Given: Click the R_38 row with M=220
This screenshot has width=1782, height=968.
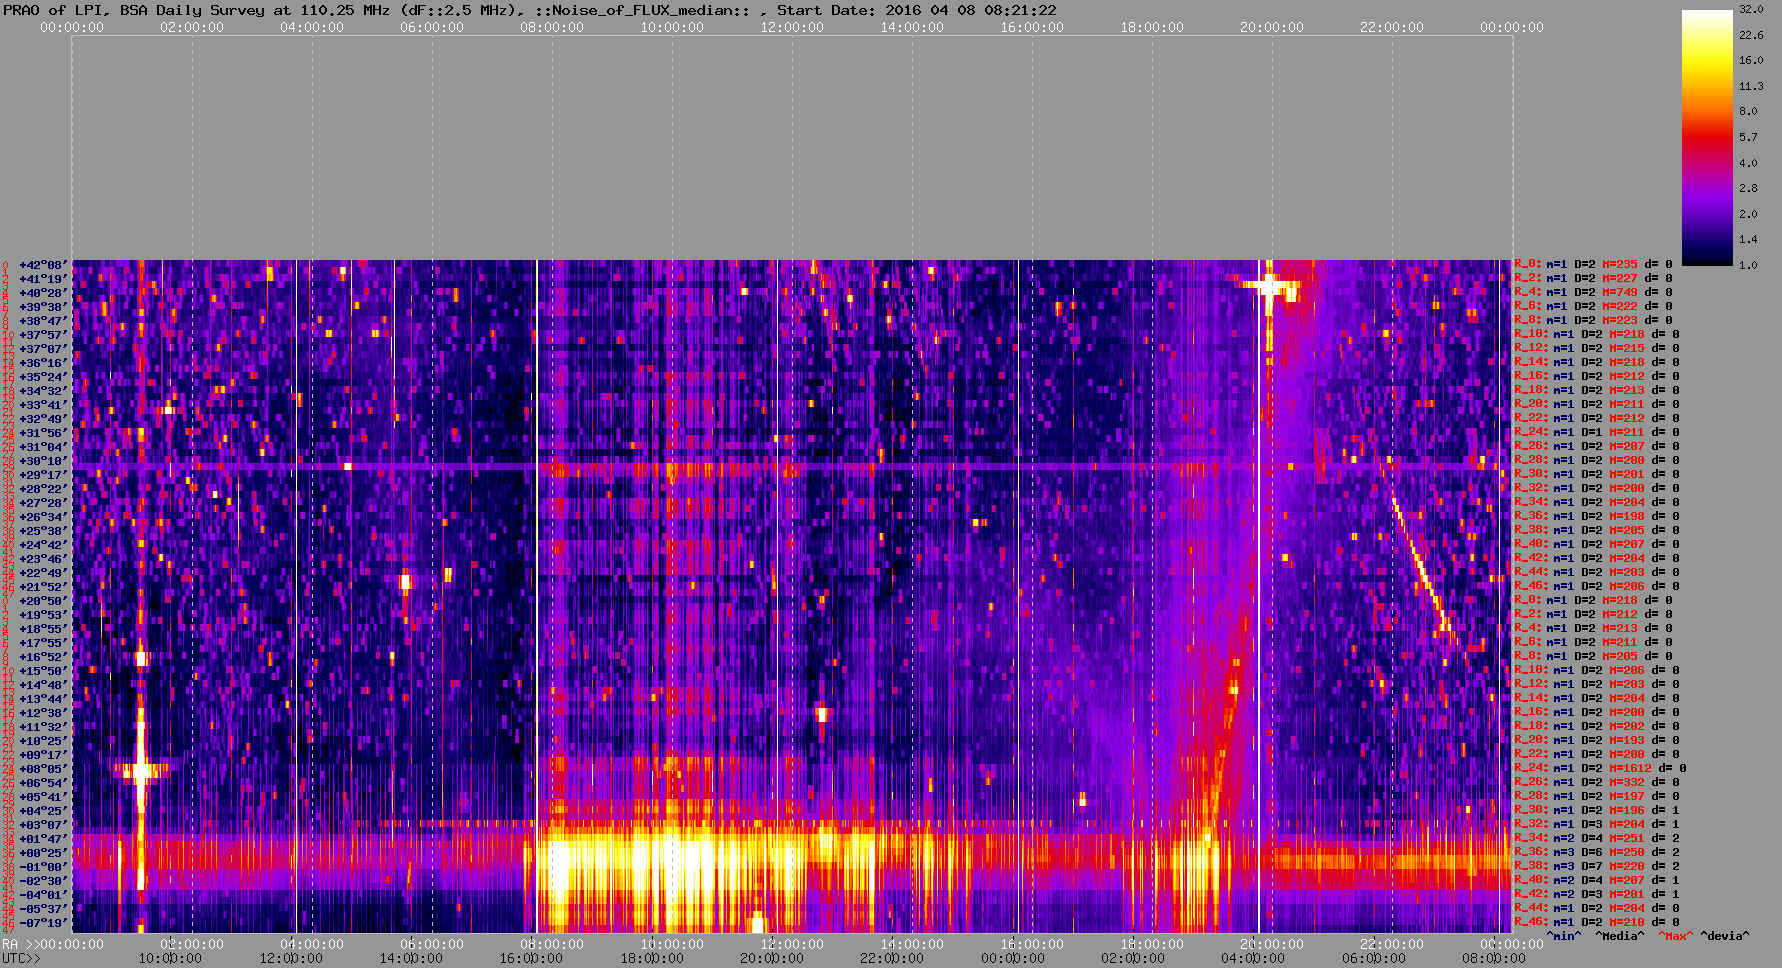Looking at the screenshot, I should (x=1597, y=867).
